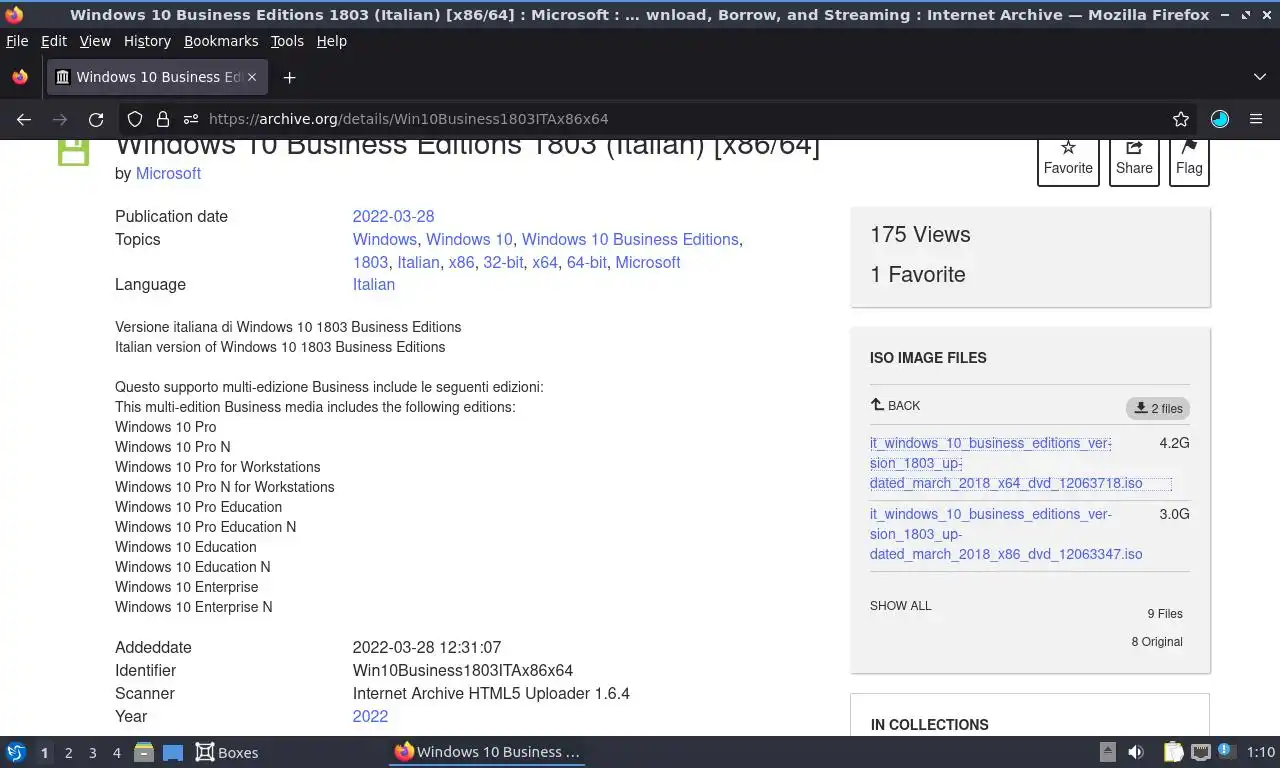Open the Windows 10 topic link
Screen dimensions: 1280x768
(469, 239)
